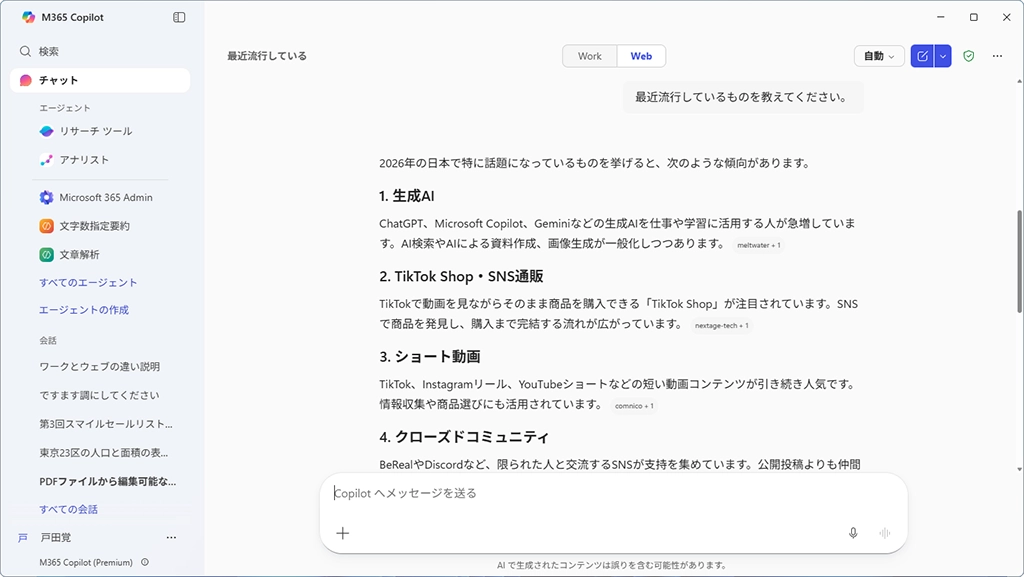The image size is (1024, 577).
Task: Click the 戸田覚 account avatar icon
Action: 23,538
